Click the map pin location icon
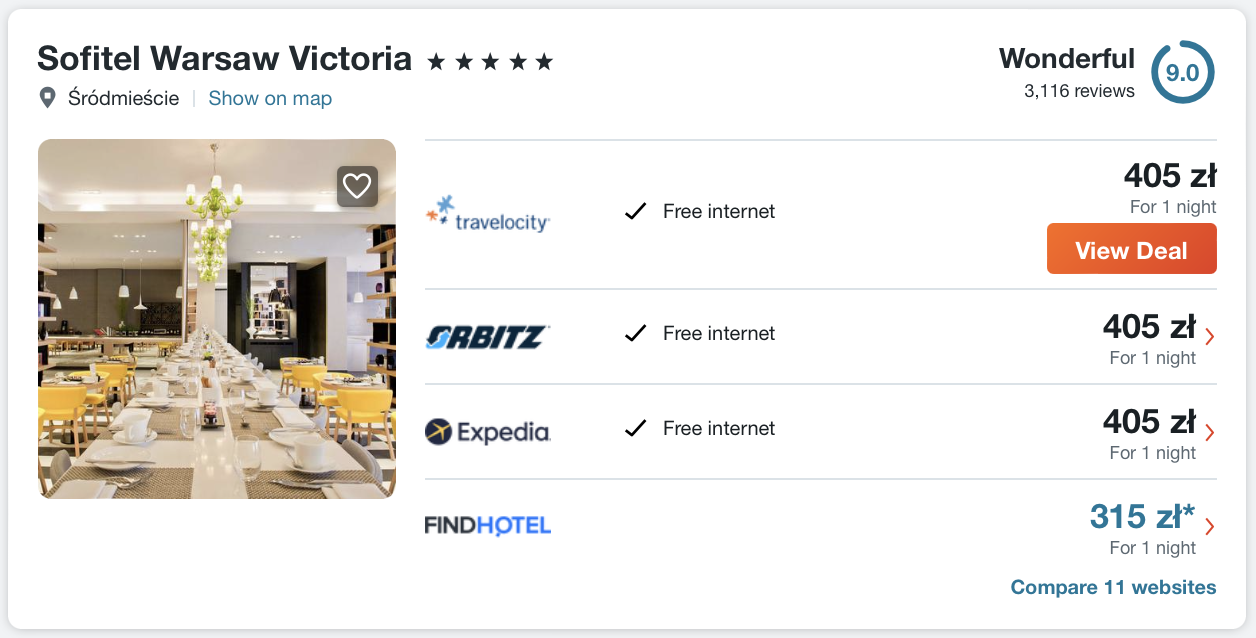This screenshot has height=638, width=1256. [x=47, y=98]
